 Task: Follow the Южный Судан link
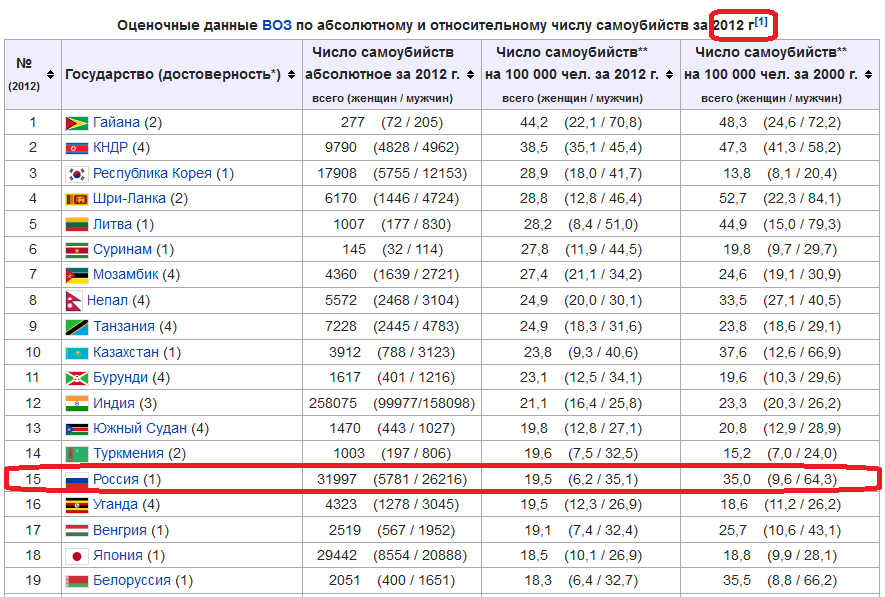click(139, 428)
